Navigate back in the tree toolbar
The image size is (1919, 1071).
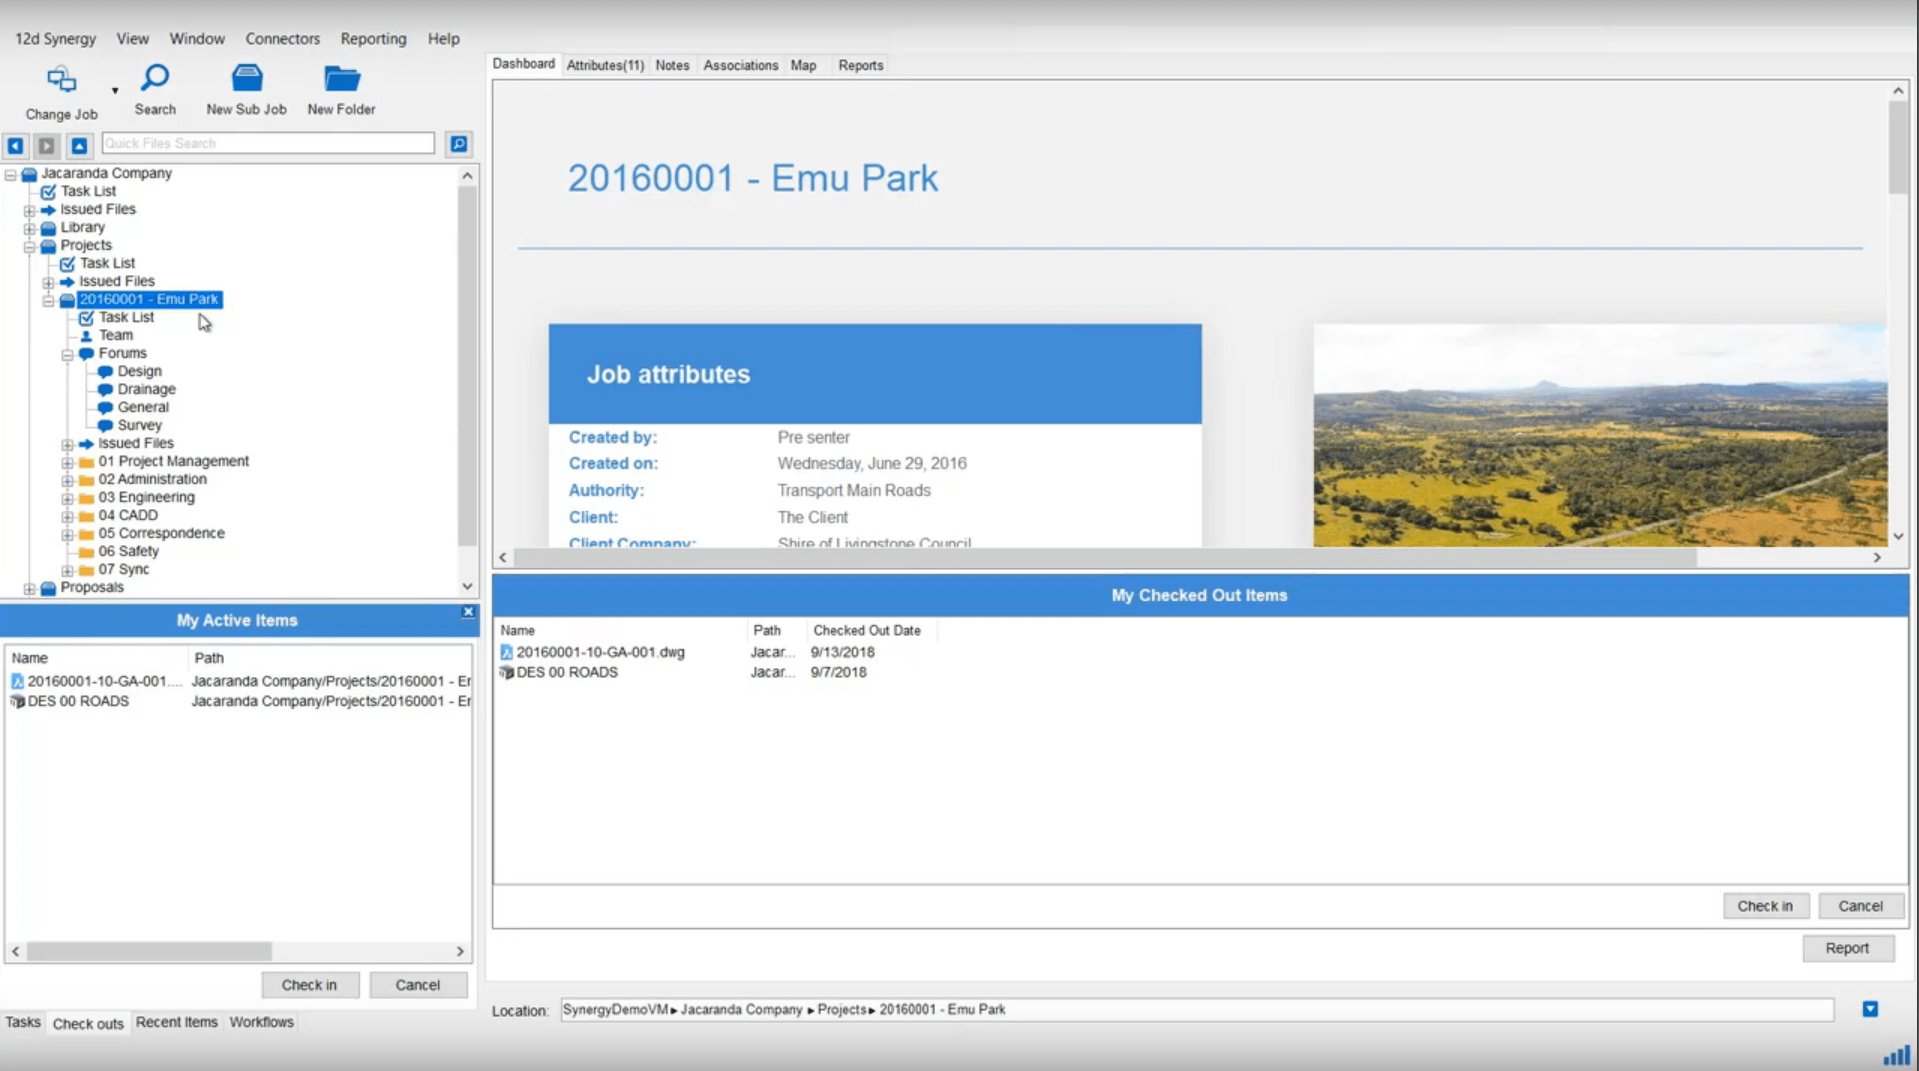(15, 145)
